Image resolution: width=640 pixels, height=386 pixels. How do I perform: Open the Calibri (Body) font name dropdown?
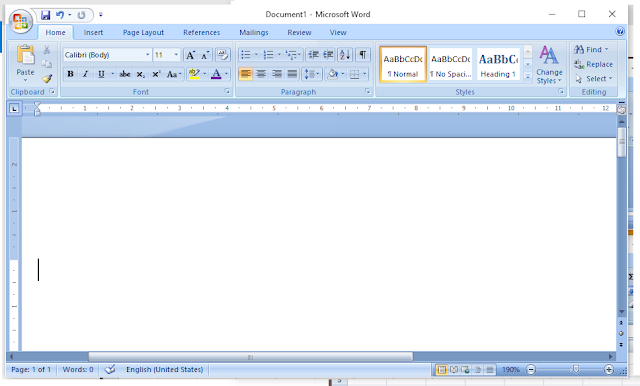147,55
